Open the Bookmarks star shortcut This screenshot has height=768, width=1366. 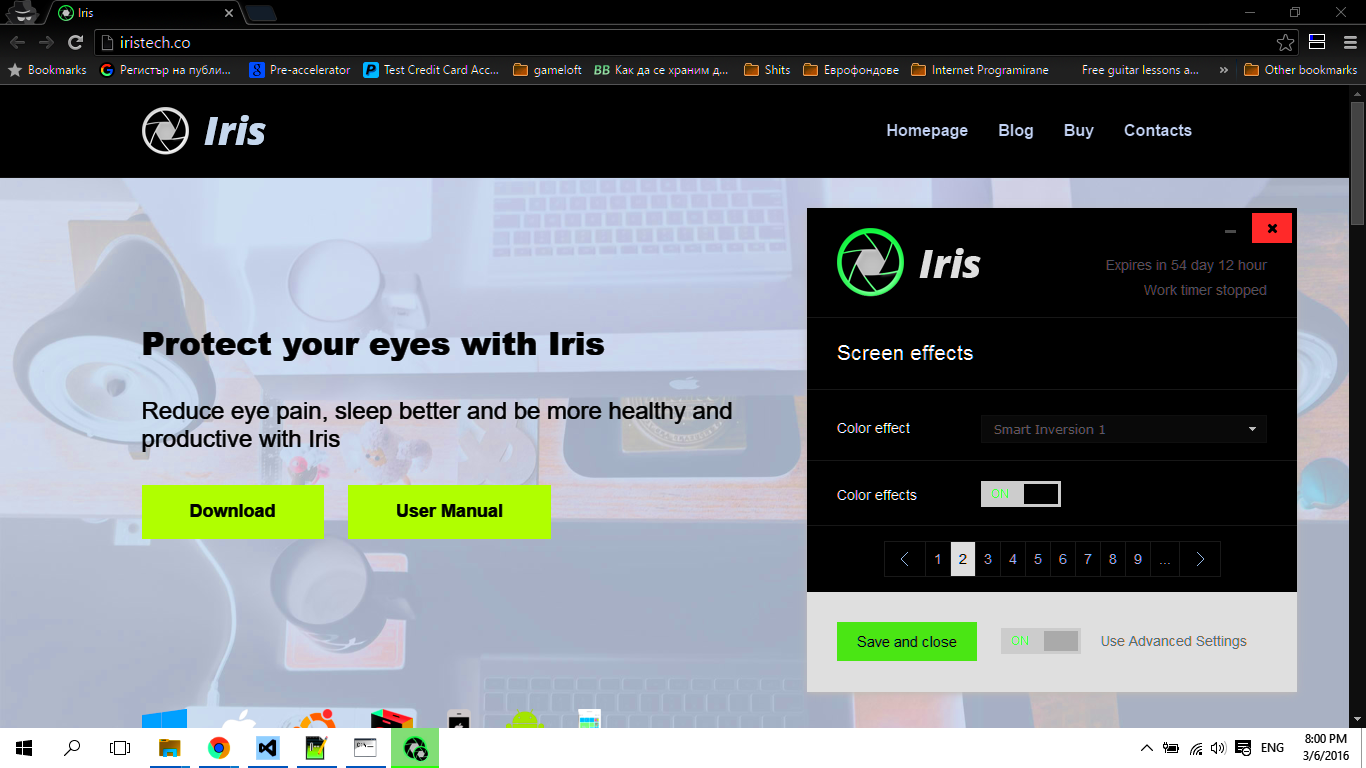pyautogui.click(x=47, y=70)
